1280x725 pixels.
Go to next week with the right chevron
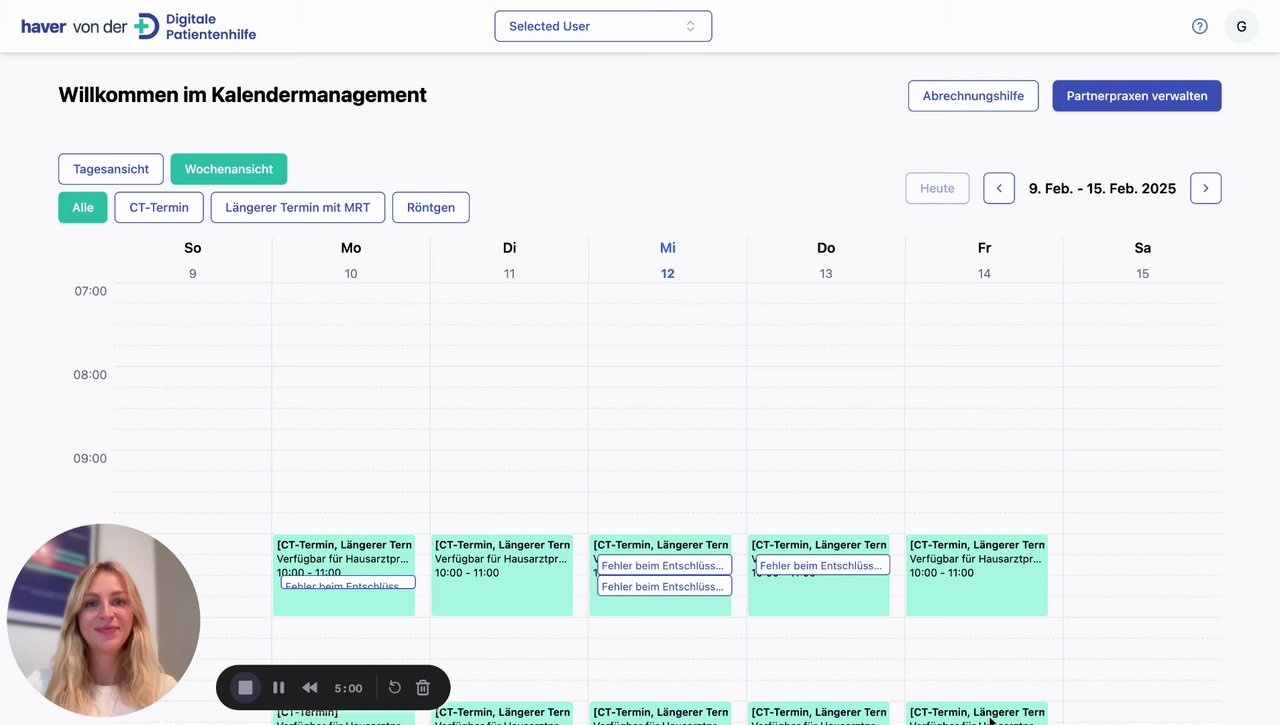click(x=1206, y=188)
